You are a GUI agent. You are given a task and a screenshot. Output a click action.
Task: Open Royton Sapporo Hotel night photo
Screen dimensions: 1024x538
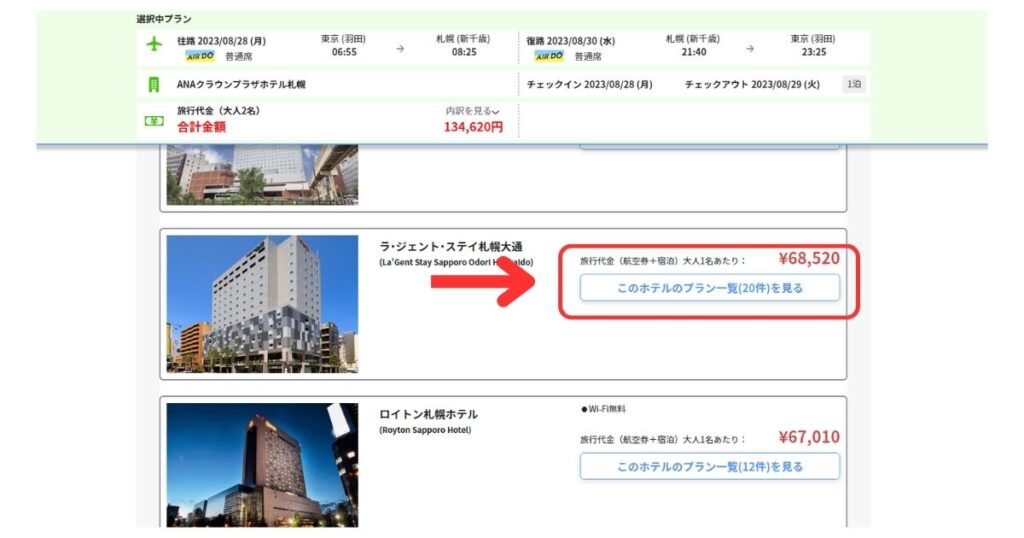[262, 465]
